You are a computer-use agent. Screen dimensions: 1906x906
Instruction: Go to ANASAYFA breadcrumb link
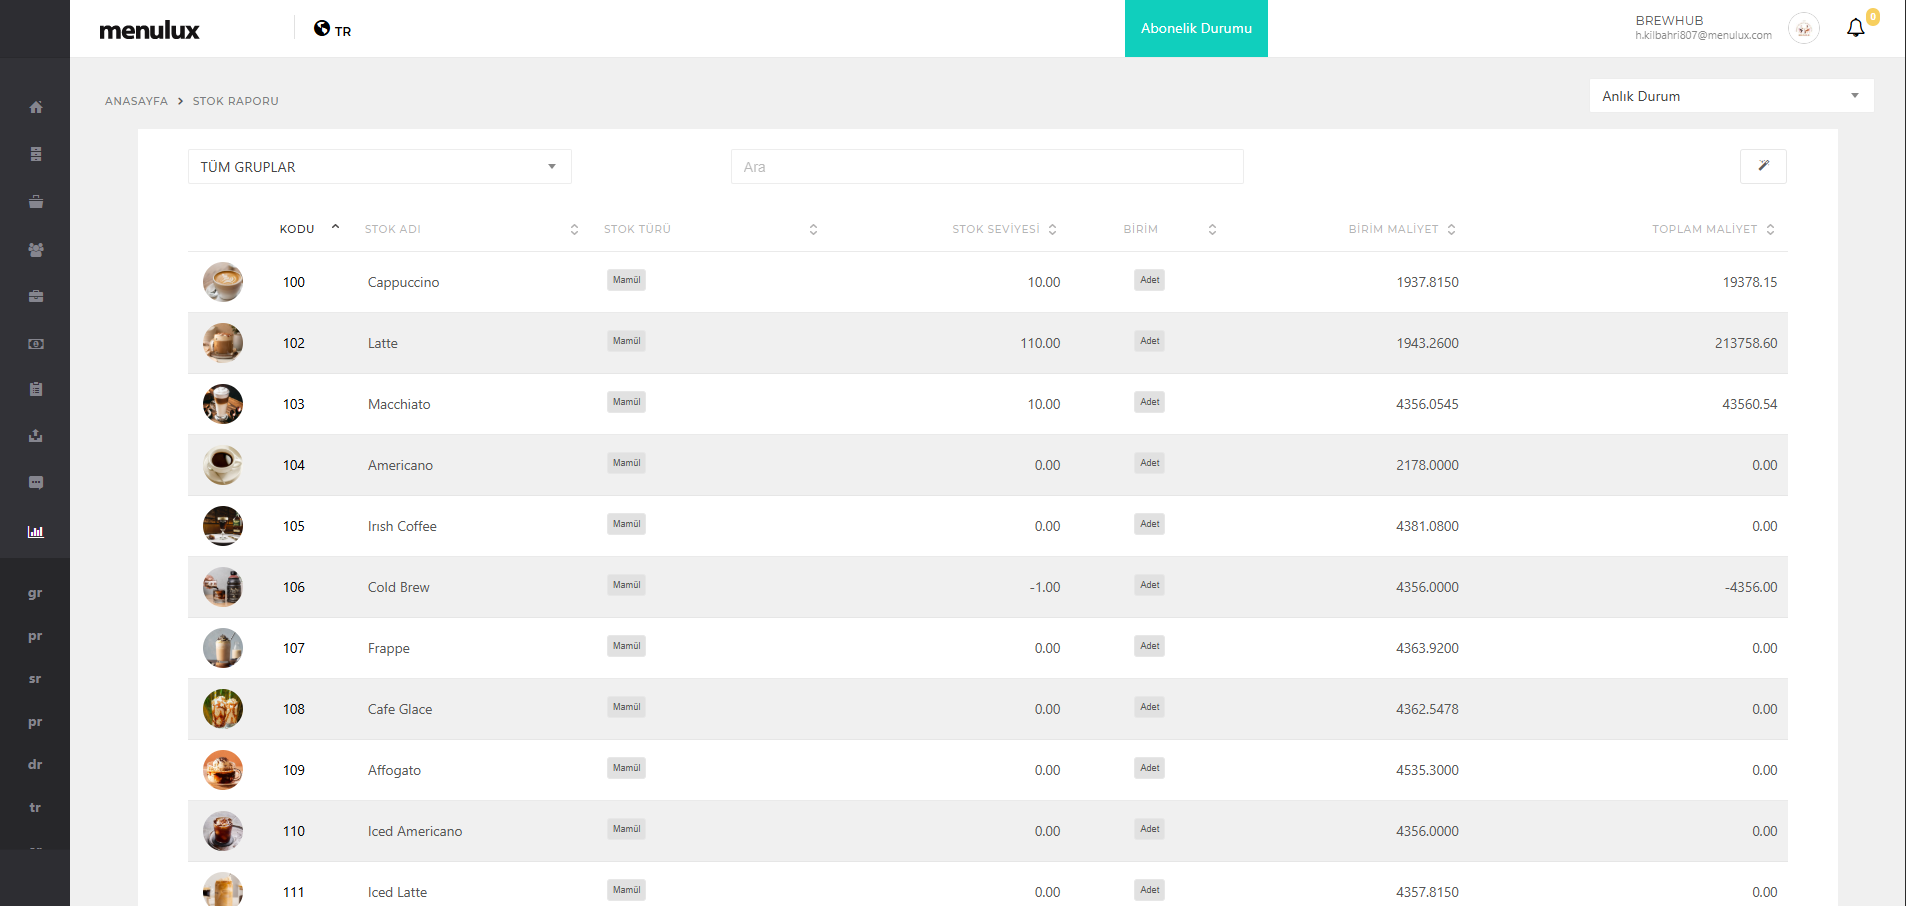point(136,101)
